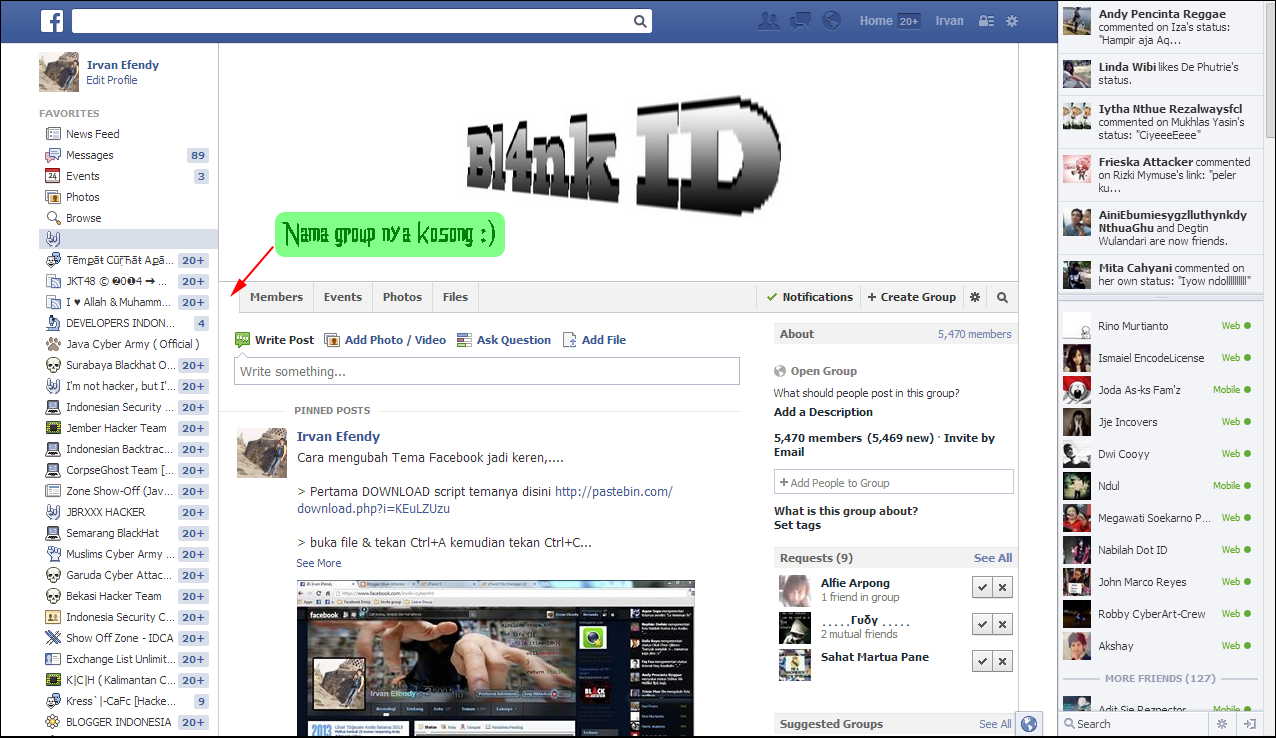Expand post with See More
This screenshot has width=1276, height=738.
(x=319, y=563)
